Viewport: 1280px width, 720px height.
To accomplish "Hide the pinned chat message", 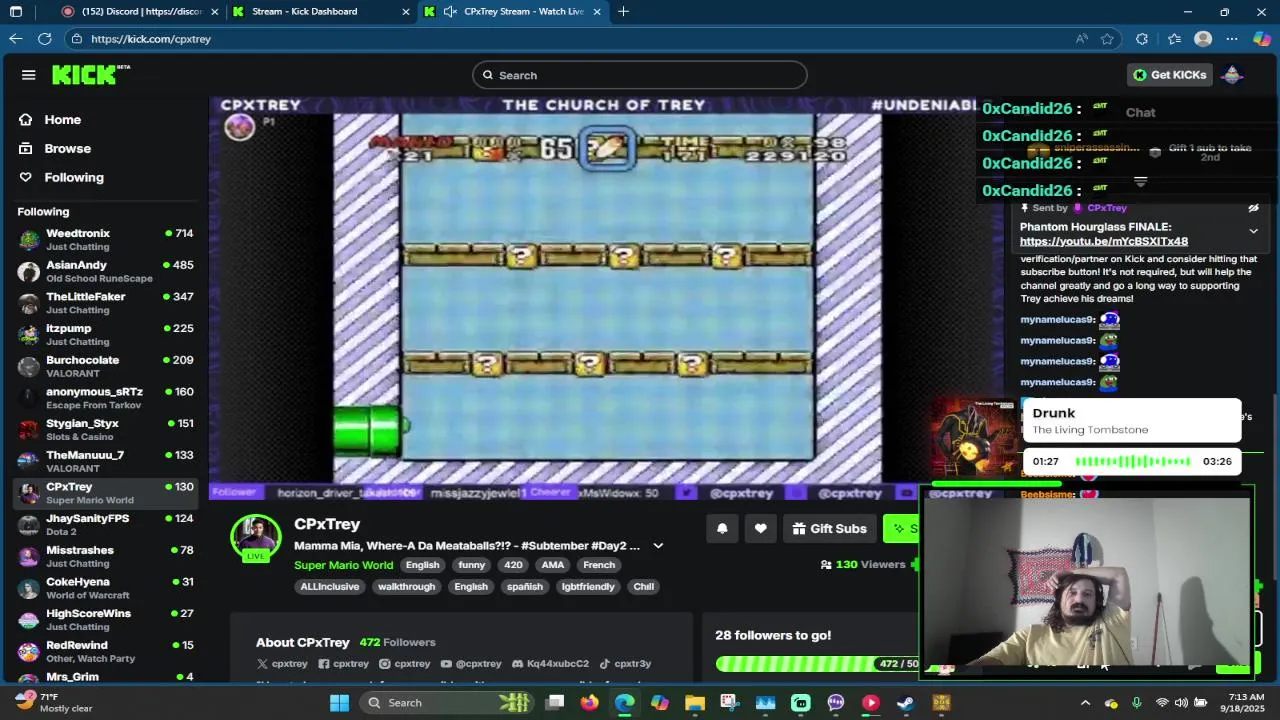I will [1253, 208].
